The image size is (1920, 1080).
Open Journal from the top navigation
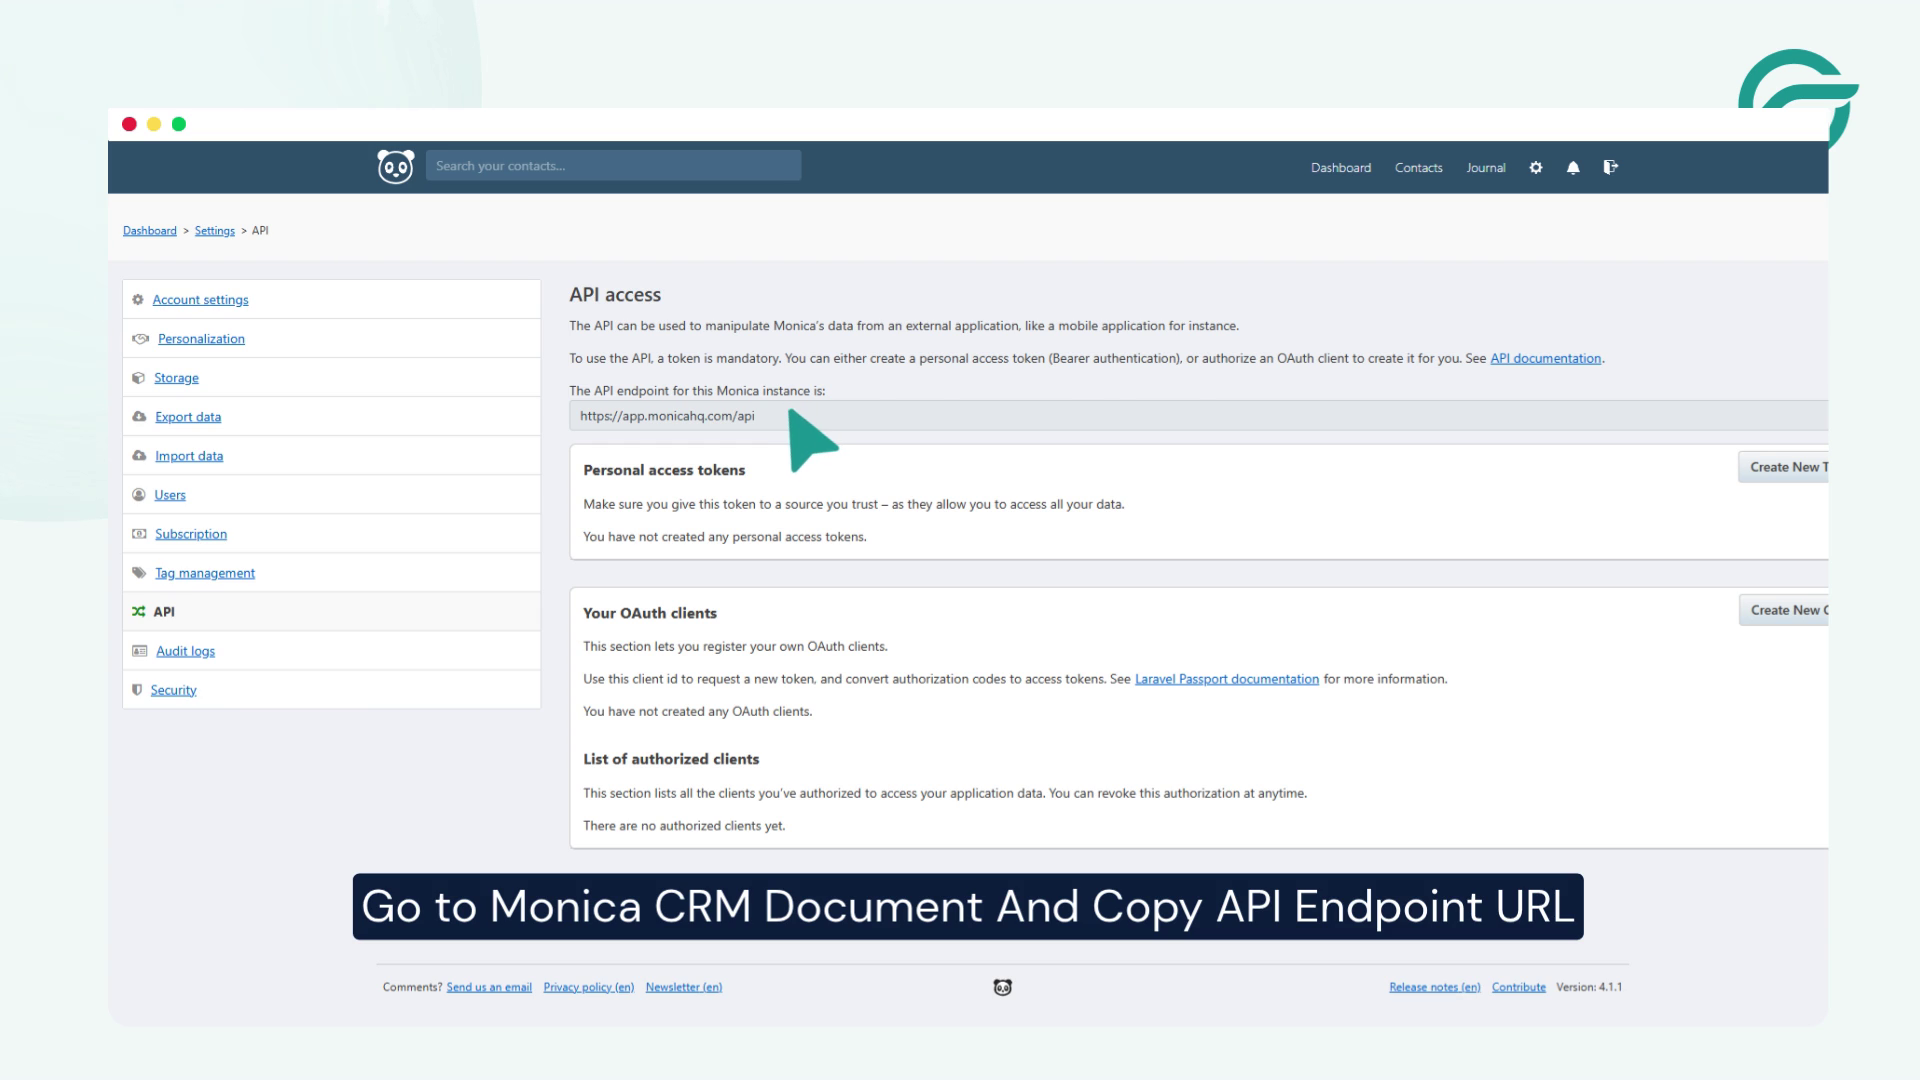point(1486,167)
